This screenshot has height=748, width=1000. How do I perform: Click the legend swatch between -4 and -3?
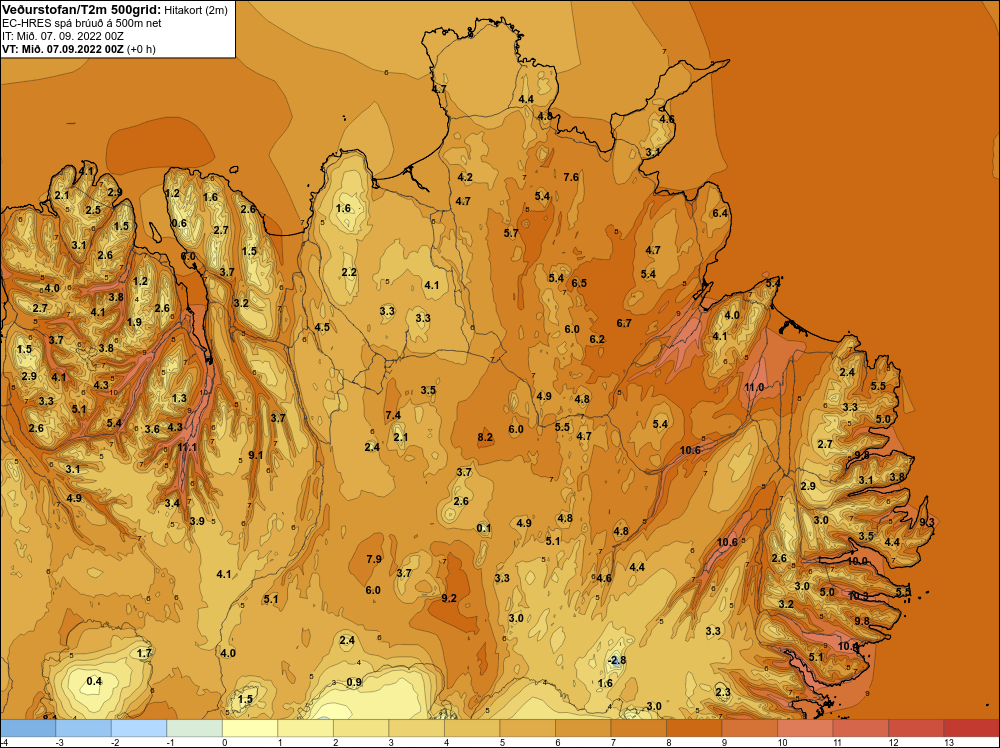point(28,728)
